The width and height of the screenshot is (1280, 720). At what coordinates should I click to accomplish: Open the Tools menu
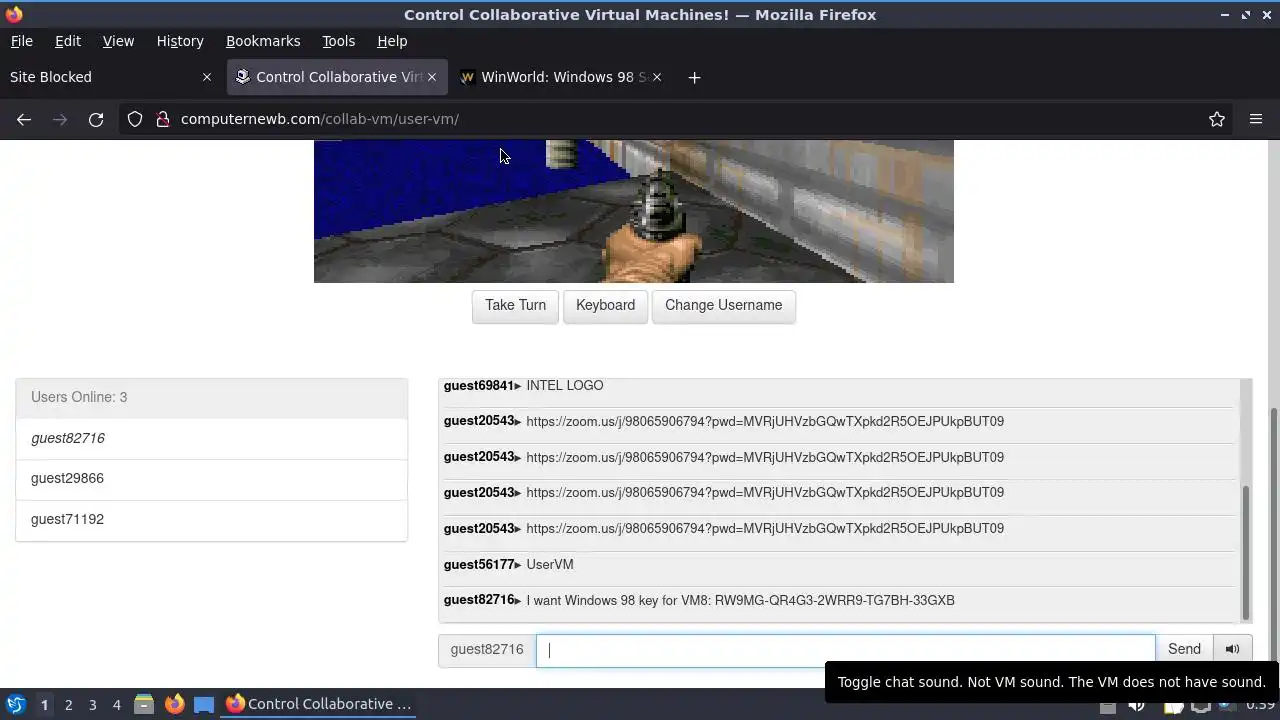(338, 41)
